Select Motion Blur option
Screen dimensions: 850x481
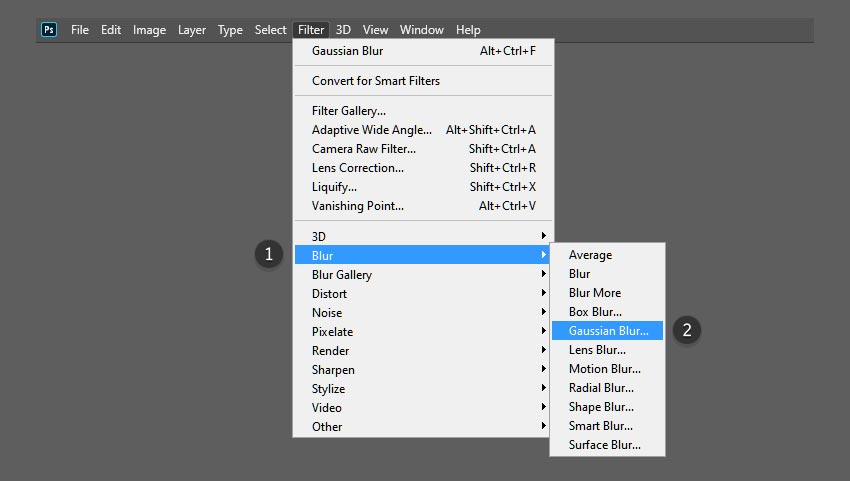(604, 369)
